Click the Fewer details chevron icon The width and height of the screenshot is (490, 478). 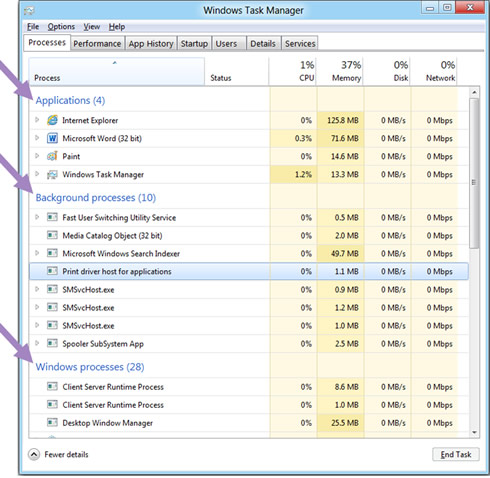(34, 454)
